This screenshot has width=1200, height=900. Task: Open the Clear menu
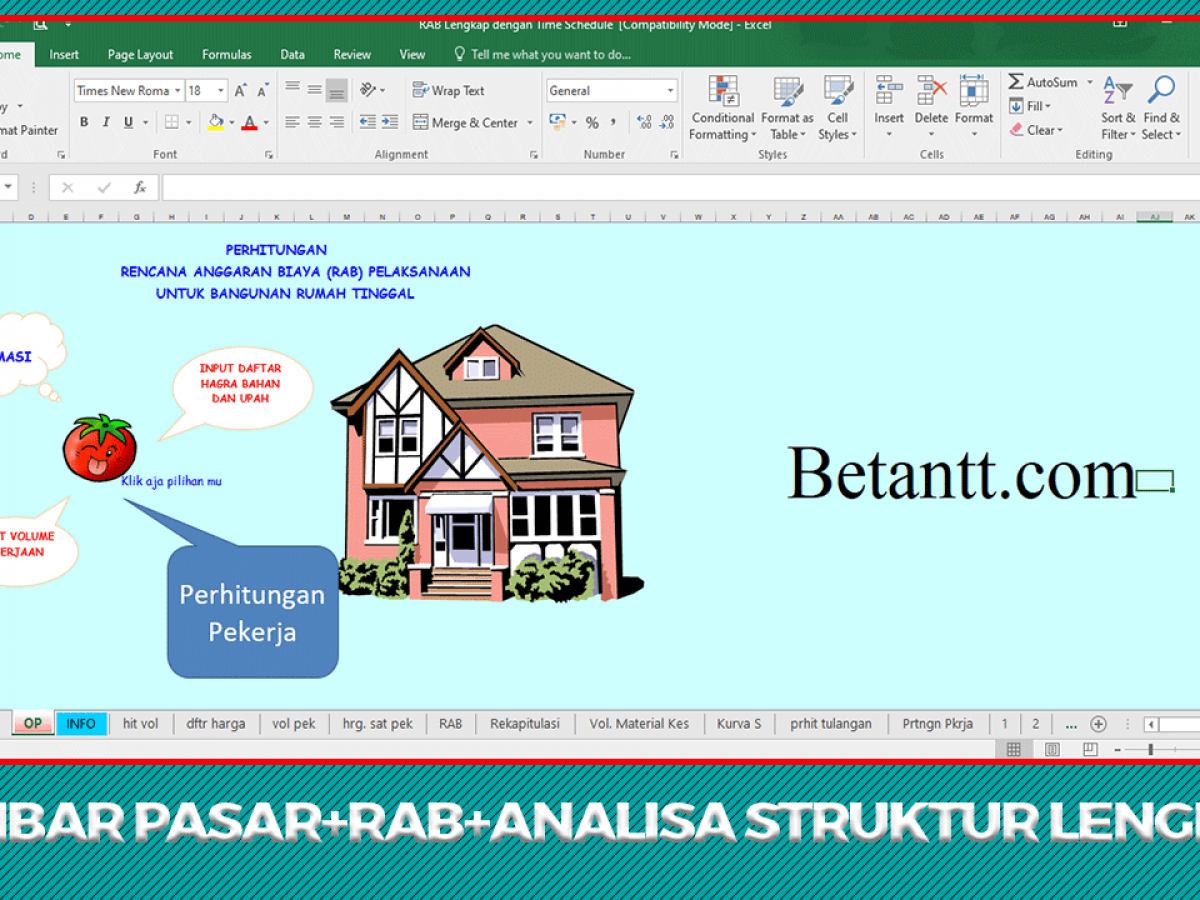point(1036,130)
